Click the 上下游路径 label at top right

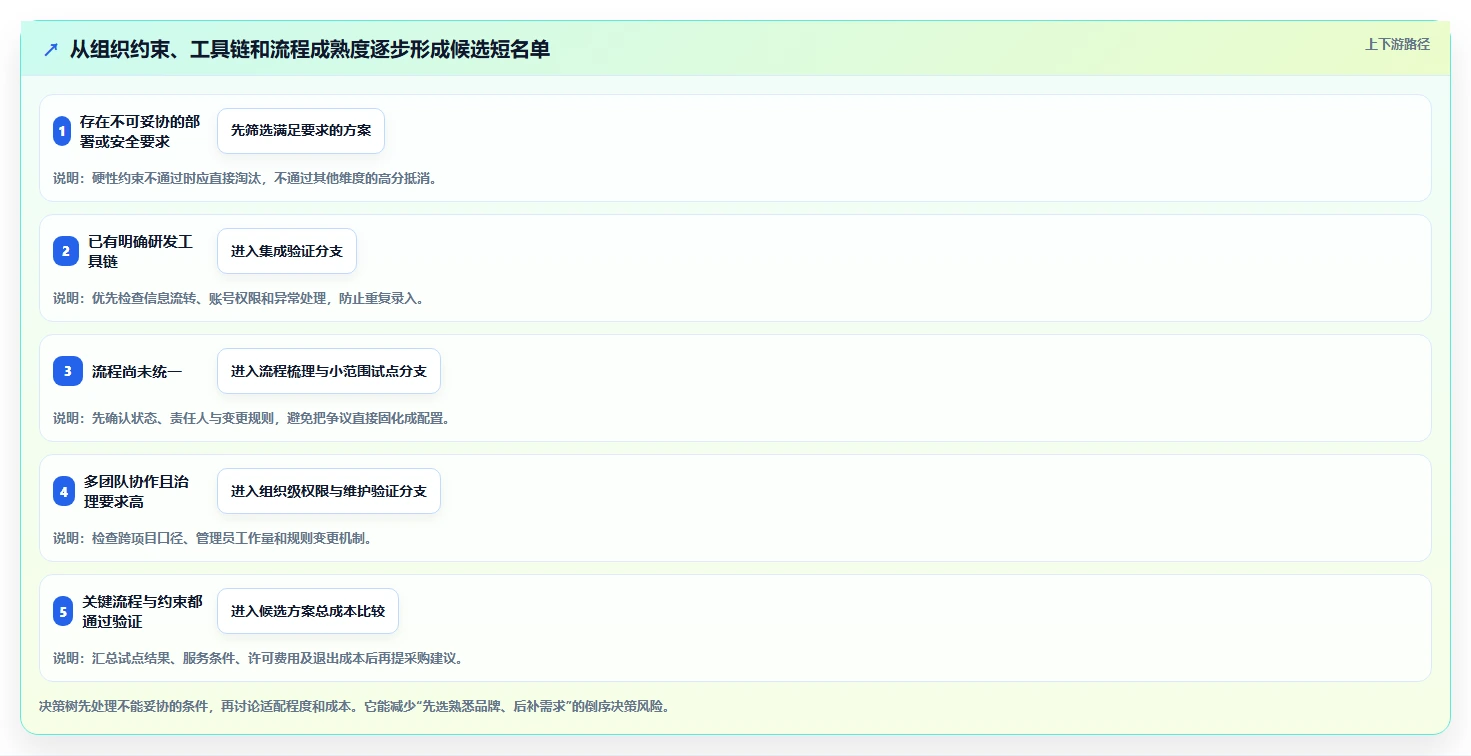click(x=1398, y=44)
